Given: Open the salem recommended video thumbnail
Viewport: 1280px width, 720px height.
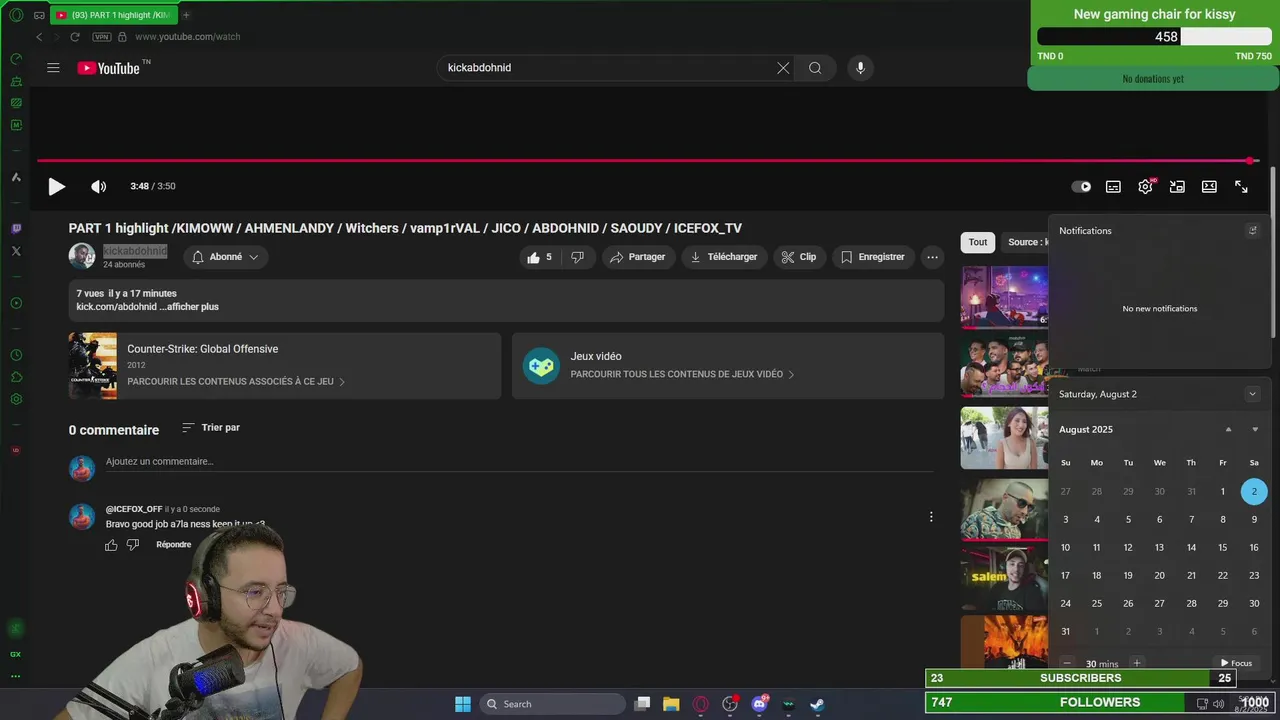Looking at the screenshot, I should [1004, 578].
